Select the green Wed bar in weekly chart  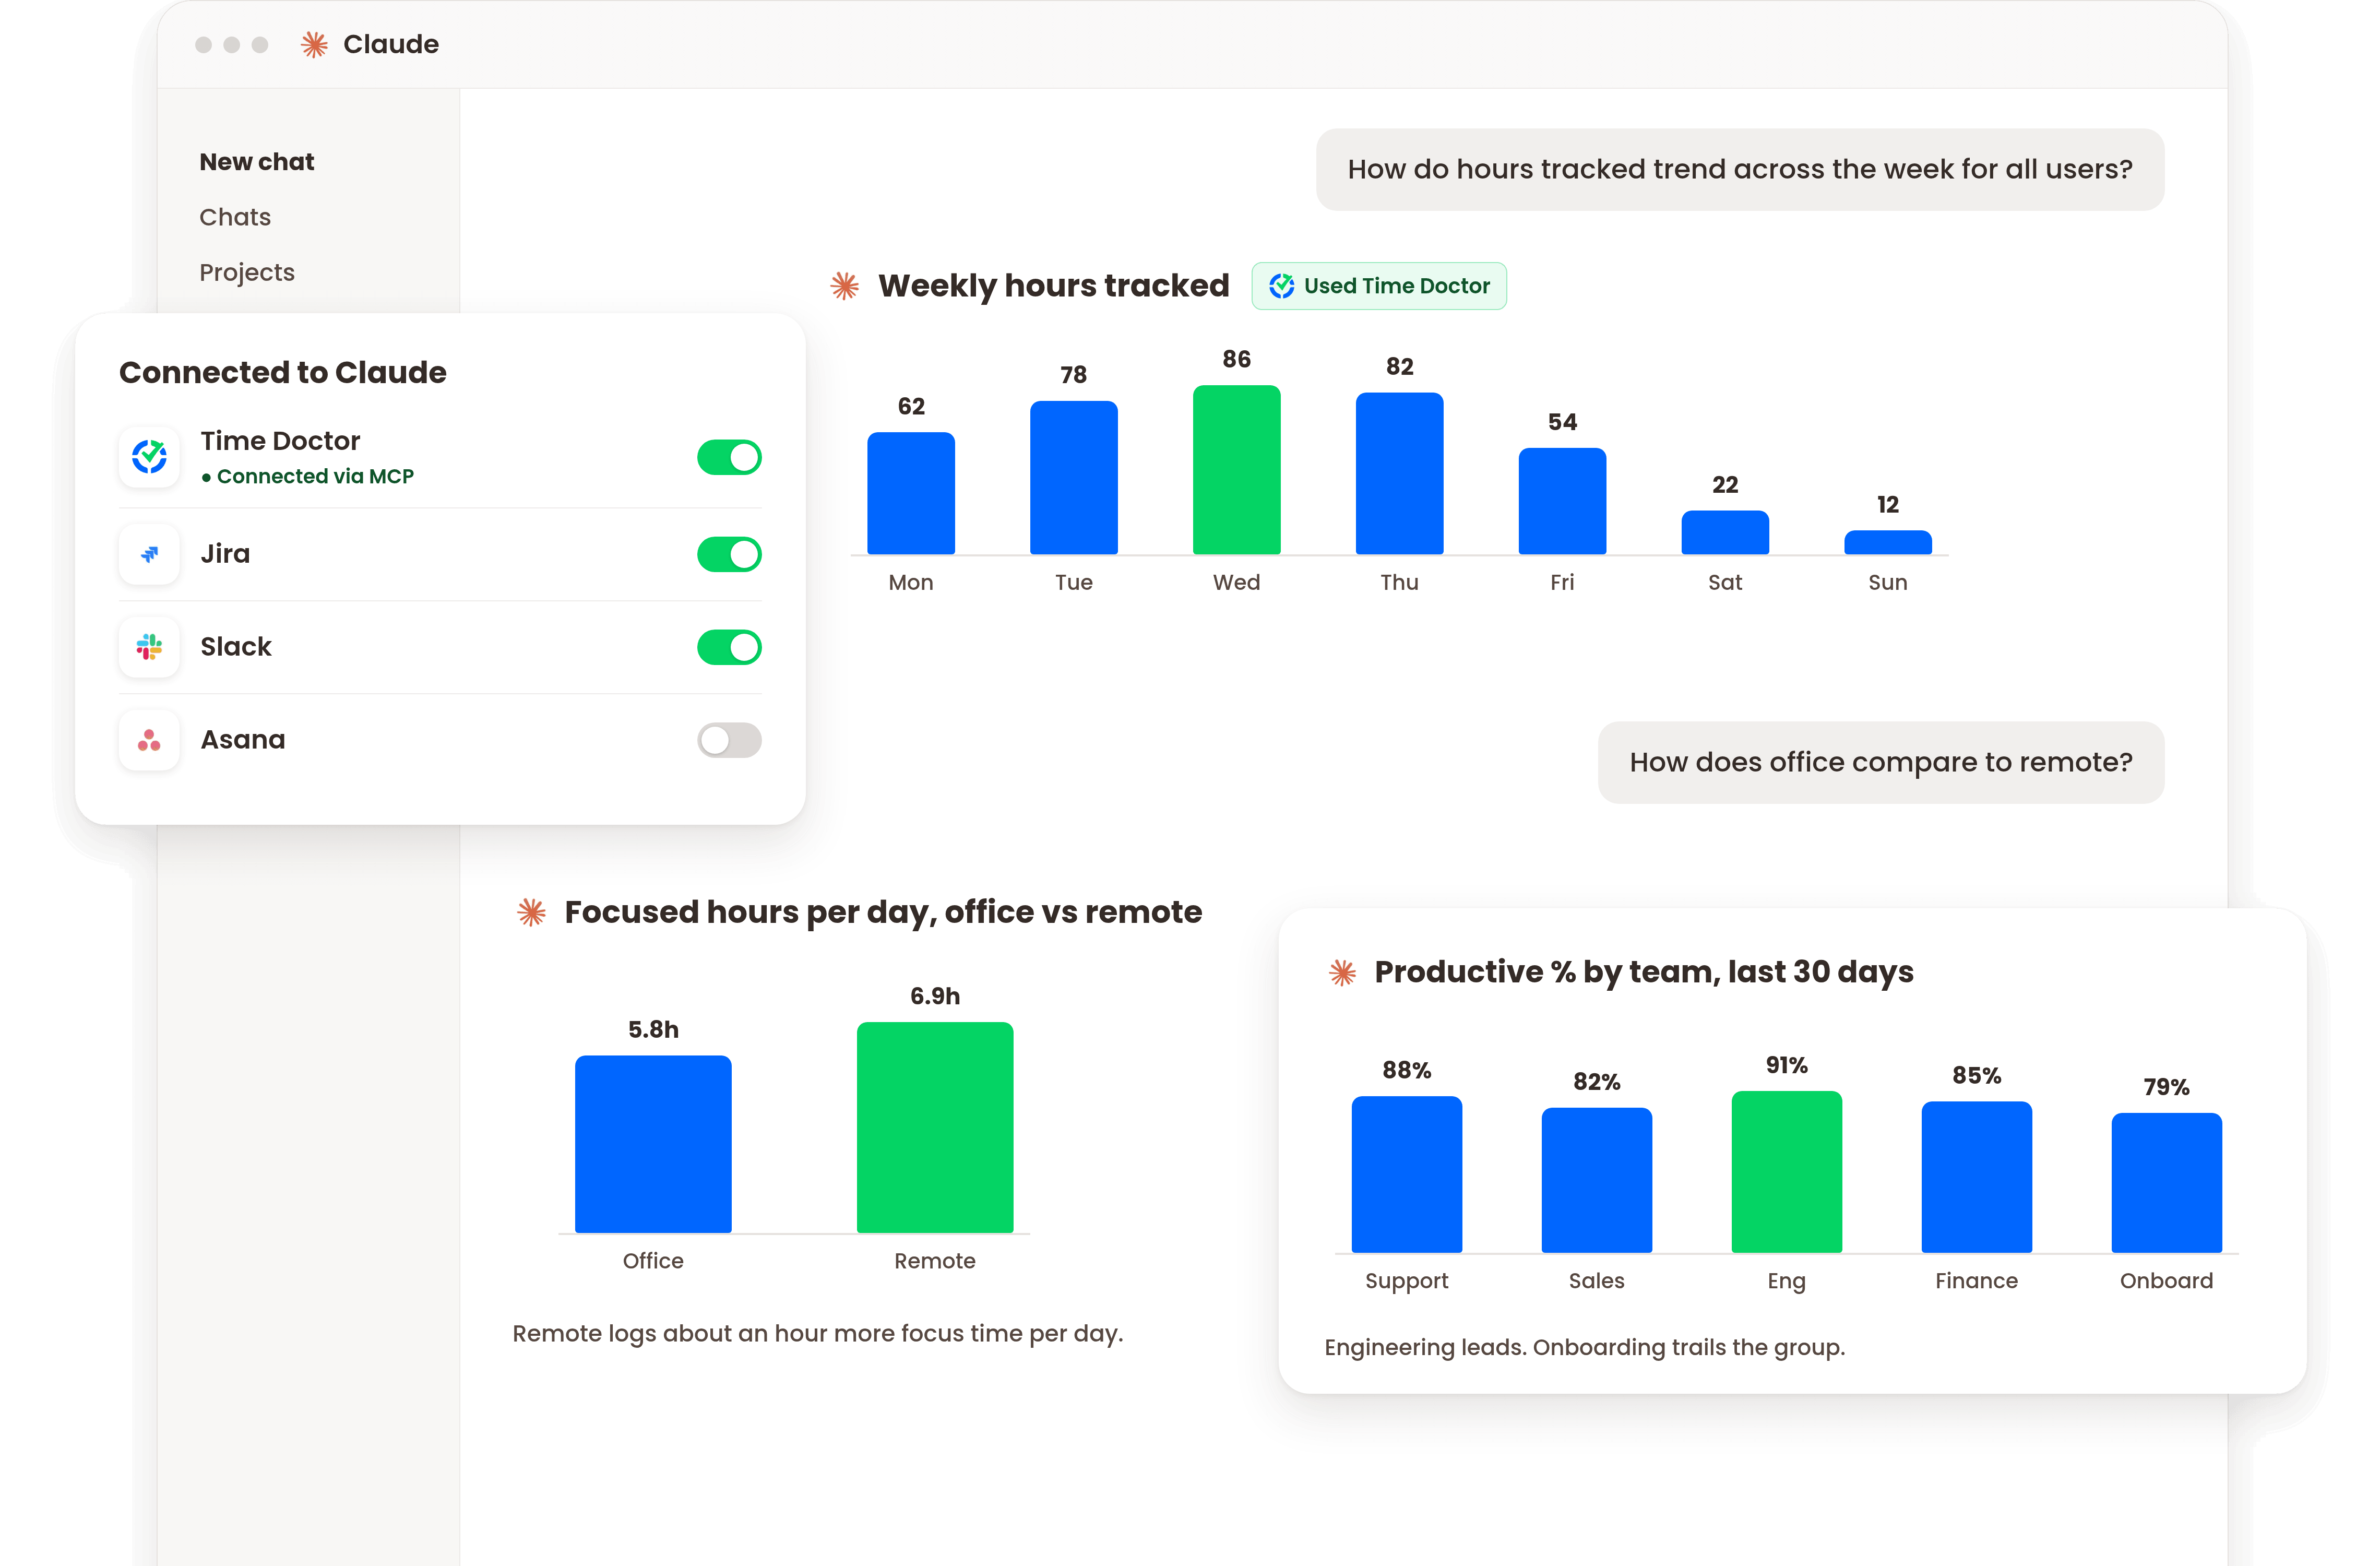1237,470
